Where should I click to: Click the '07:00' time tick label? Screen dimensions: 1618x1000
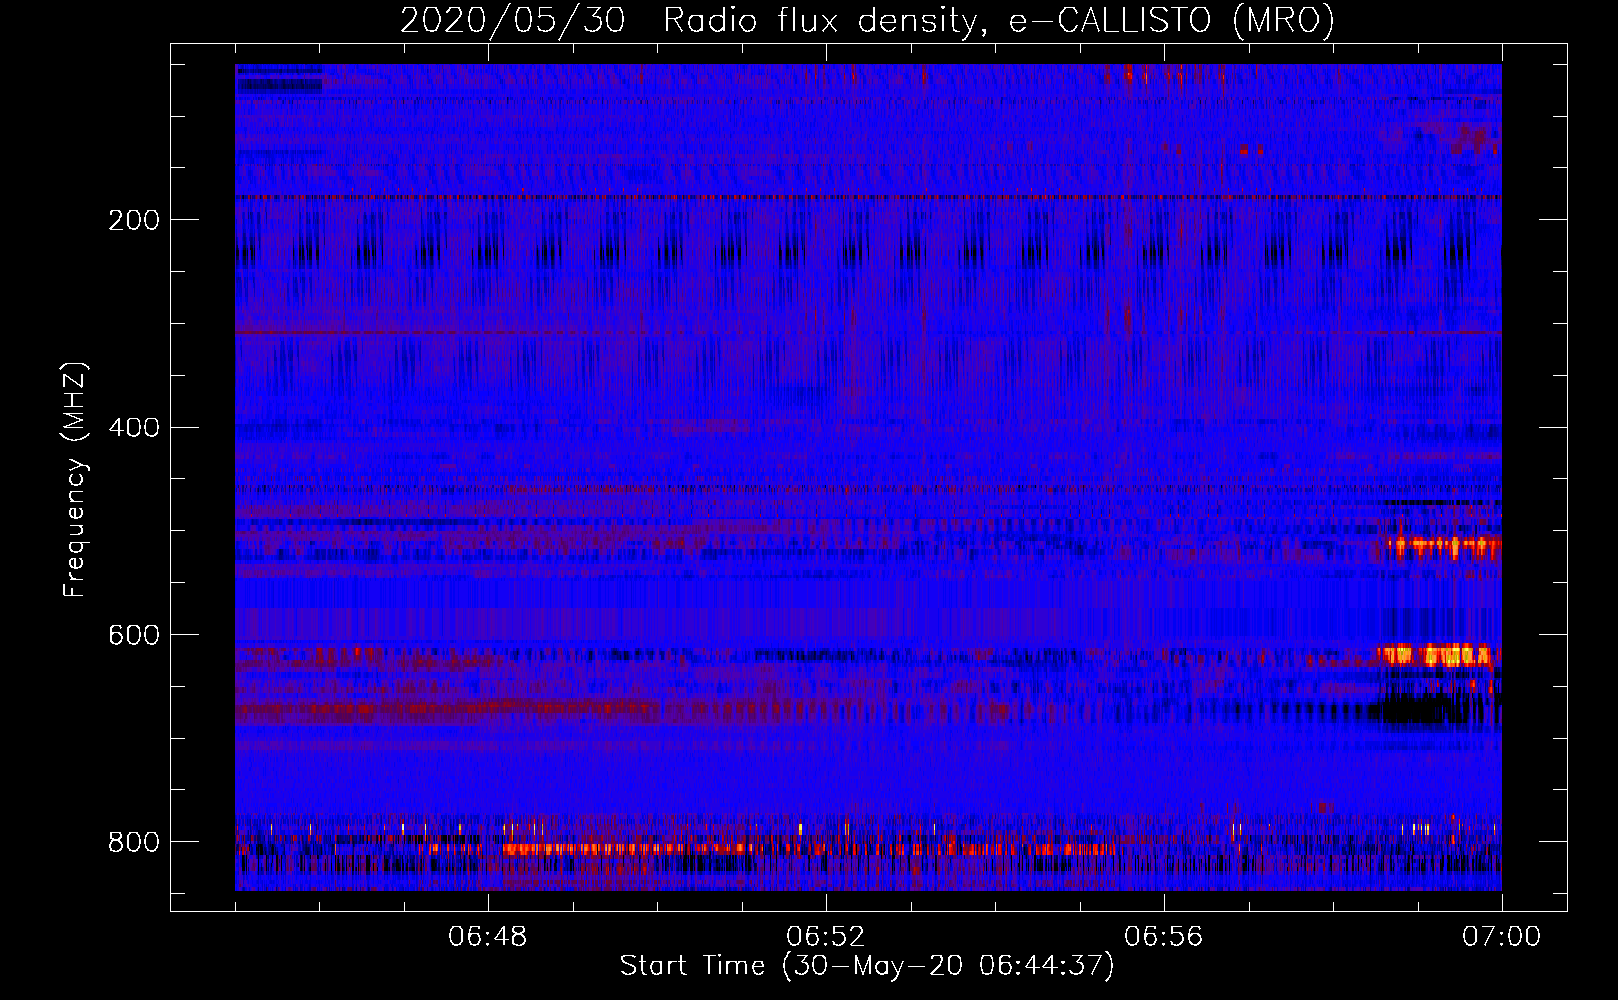coord(1502,937)
